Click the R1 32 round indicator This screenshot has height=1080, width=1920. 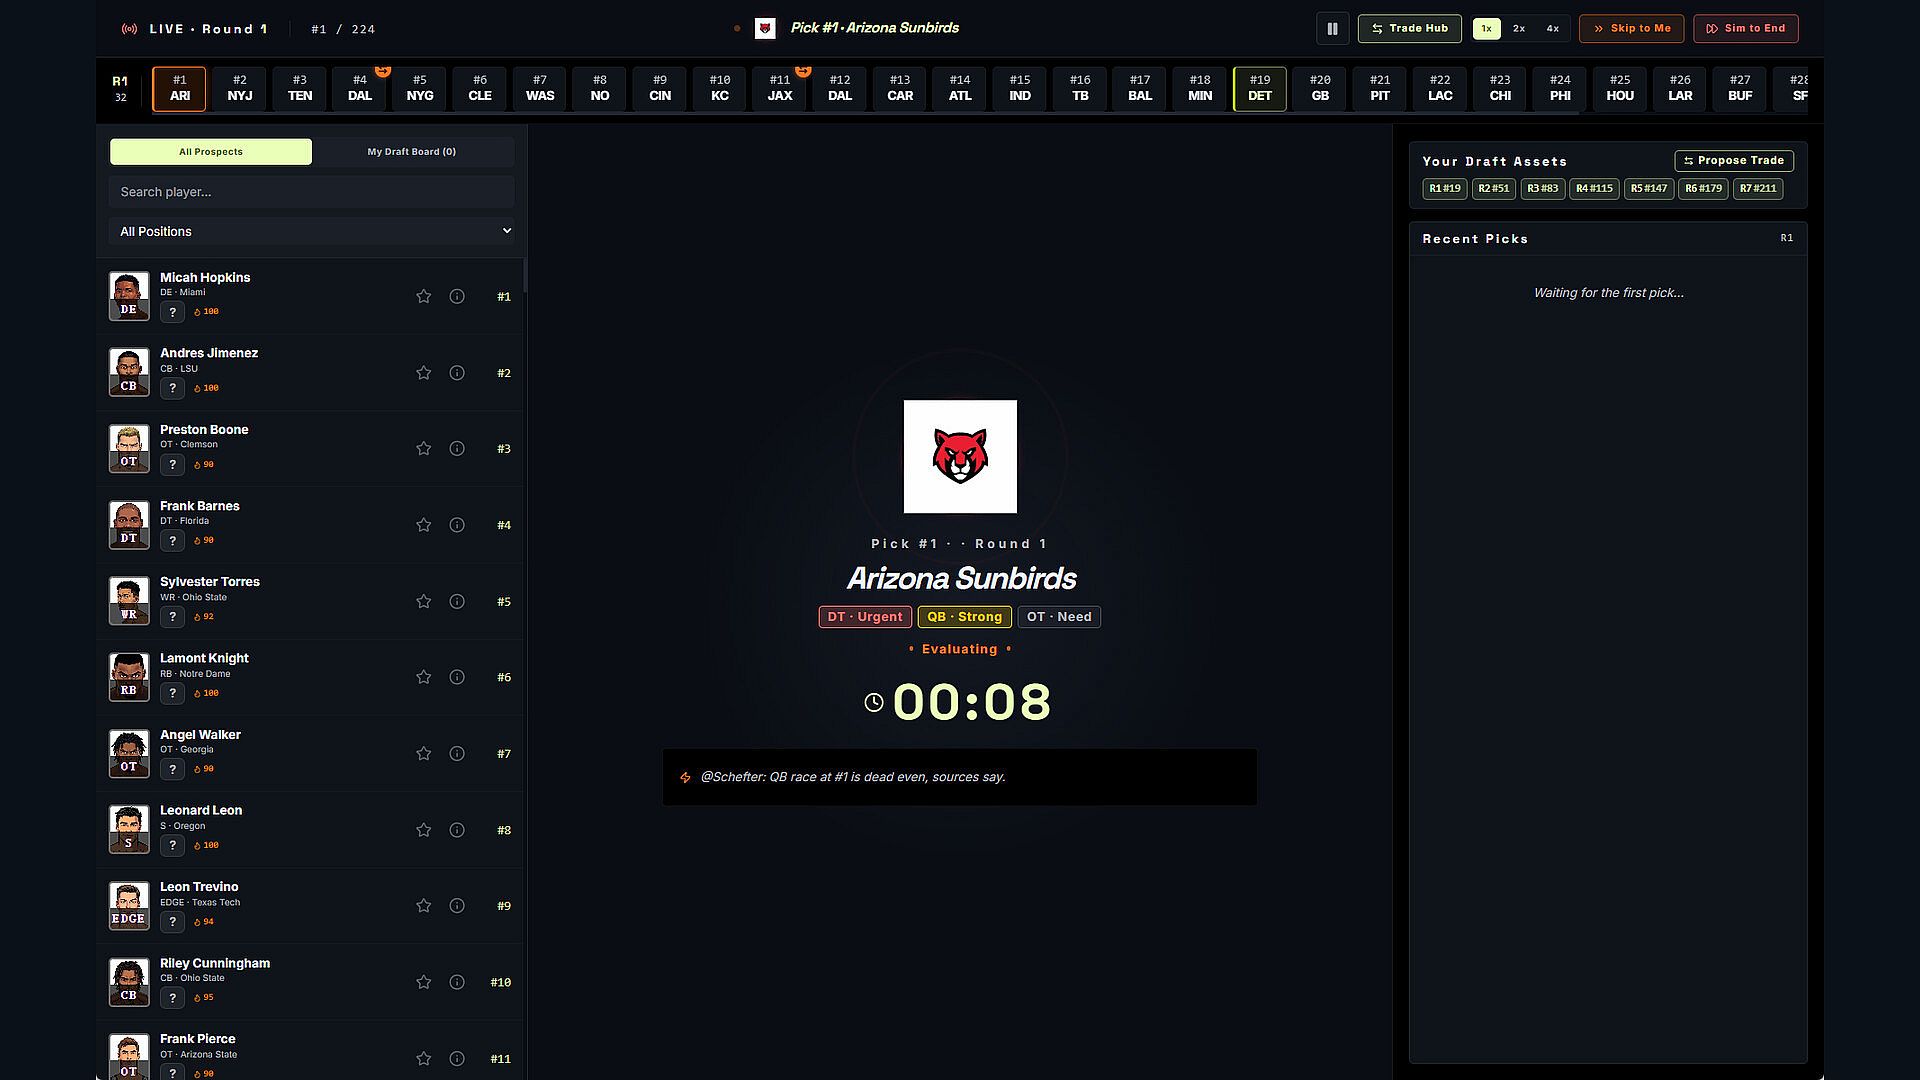click(x=121, y=89)
